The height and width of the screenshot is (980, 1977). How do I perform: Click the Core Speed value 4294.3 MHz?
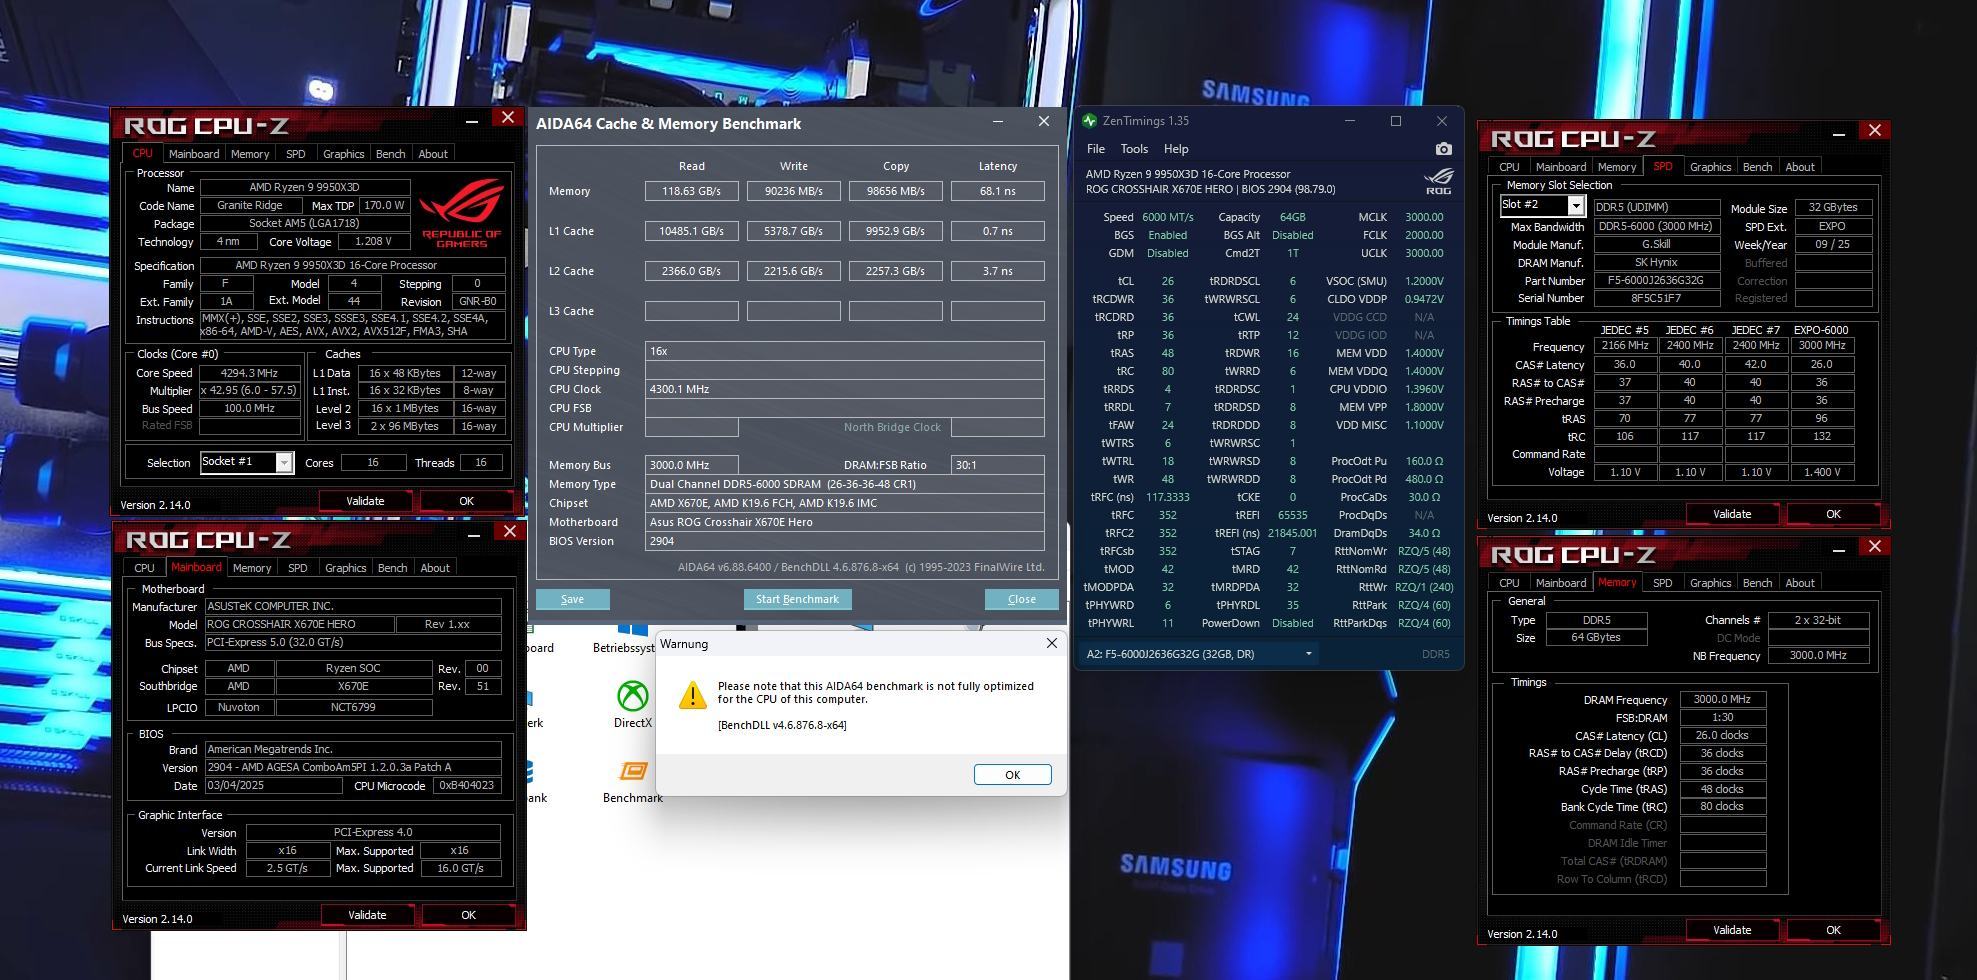(249, 373)
